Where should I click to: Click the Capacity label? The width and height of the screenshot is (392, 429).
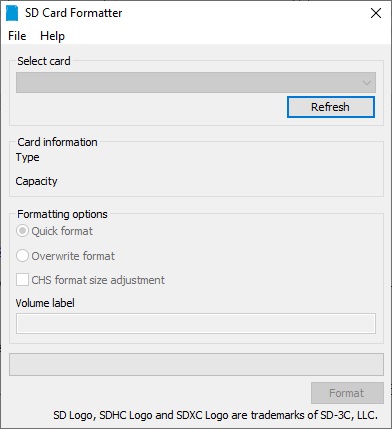36,181
